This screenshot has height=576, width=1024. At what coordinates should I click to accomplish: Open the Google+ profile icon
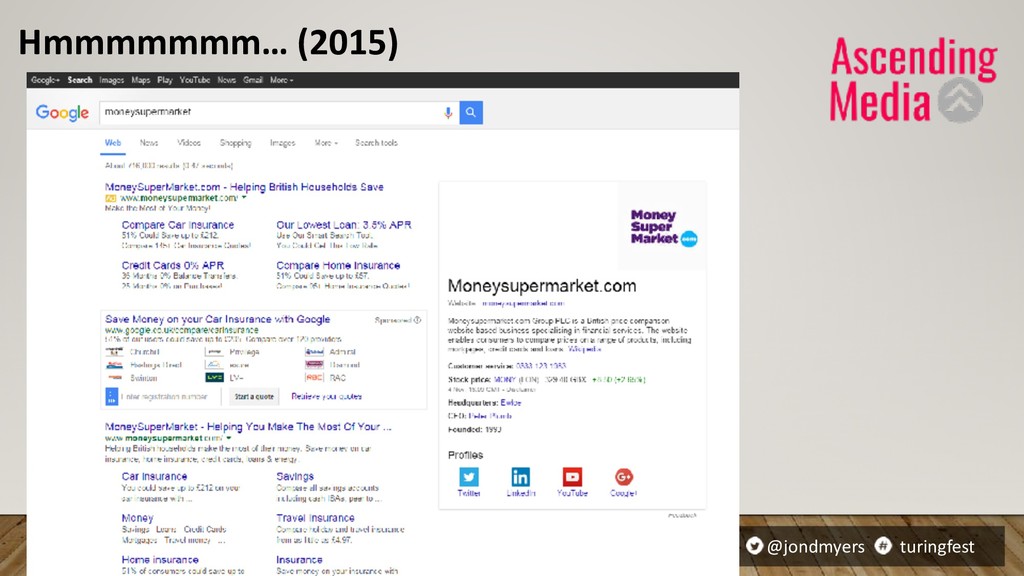(x=624, y=477)
